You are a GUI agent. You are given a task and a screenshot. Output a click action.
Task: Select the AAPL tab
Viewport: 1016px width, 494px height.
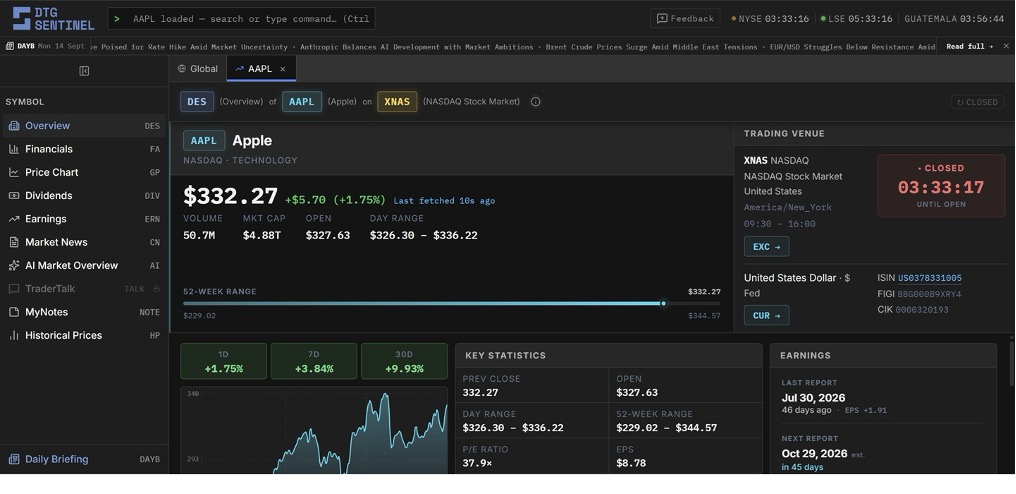click(x=261, y=69)
